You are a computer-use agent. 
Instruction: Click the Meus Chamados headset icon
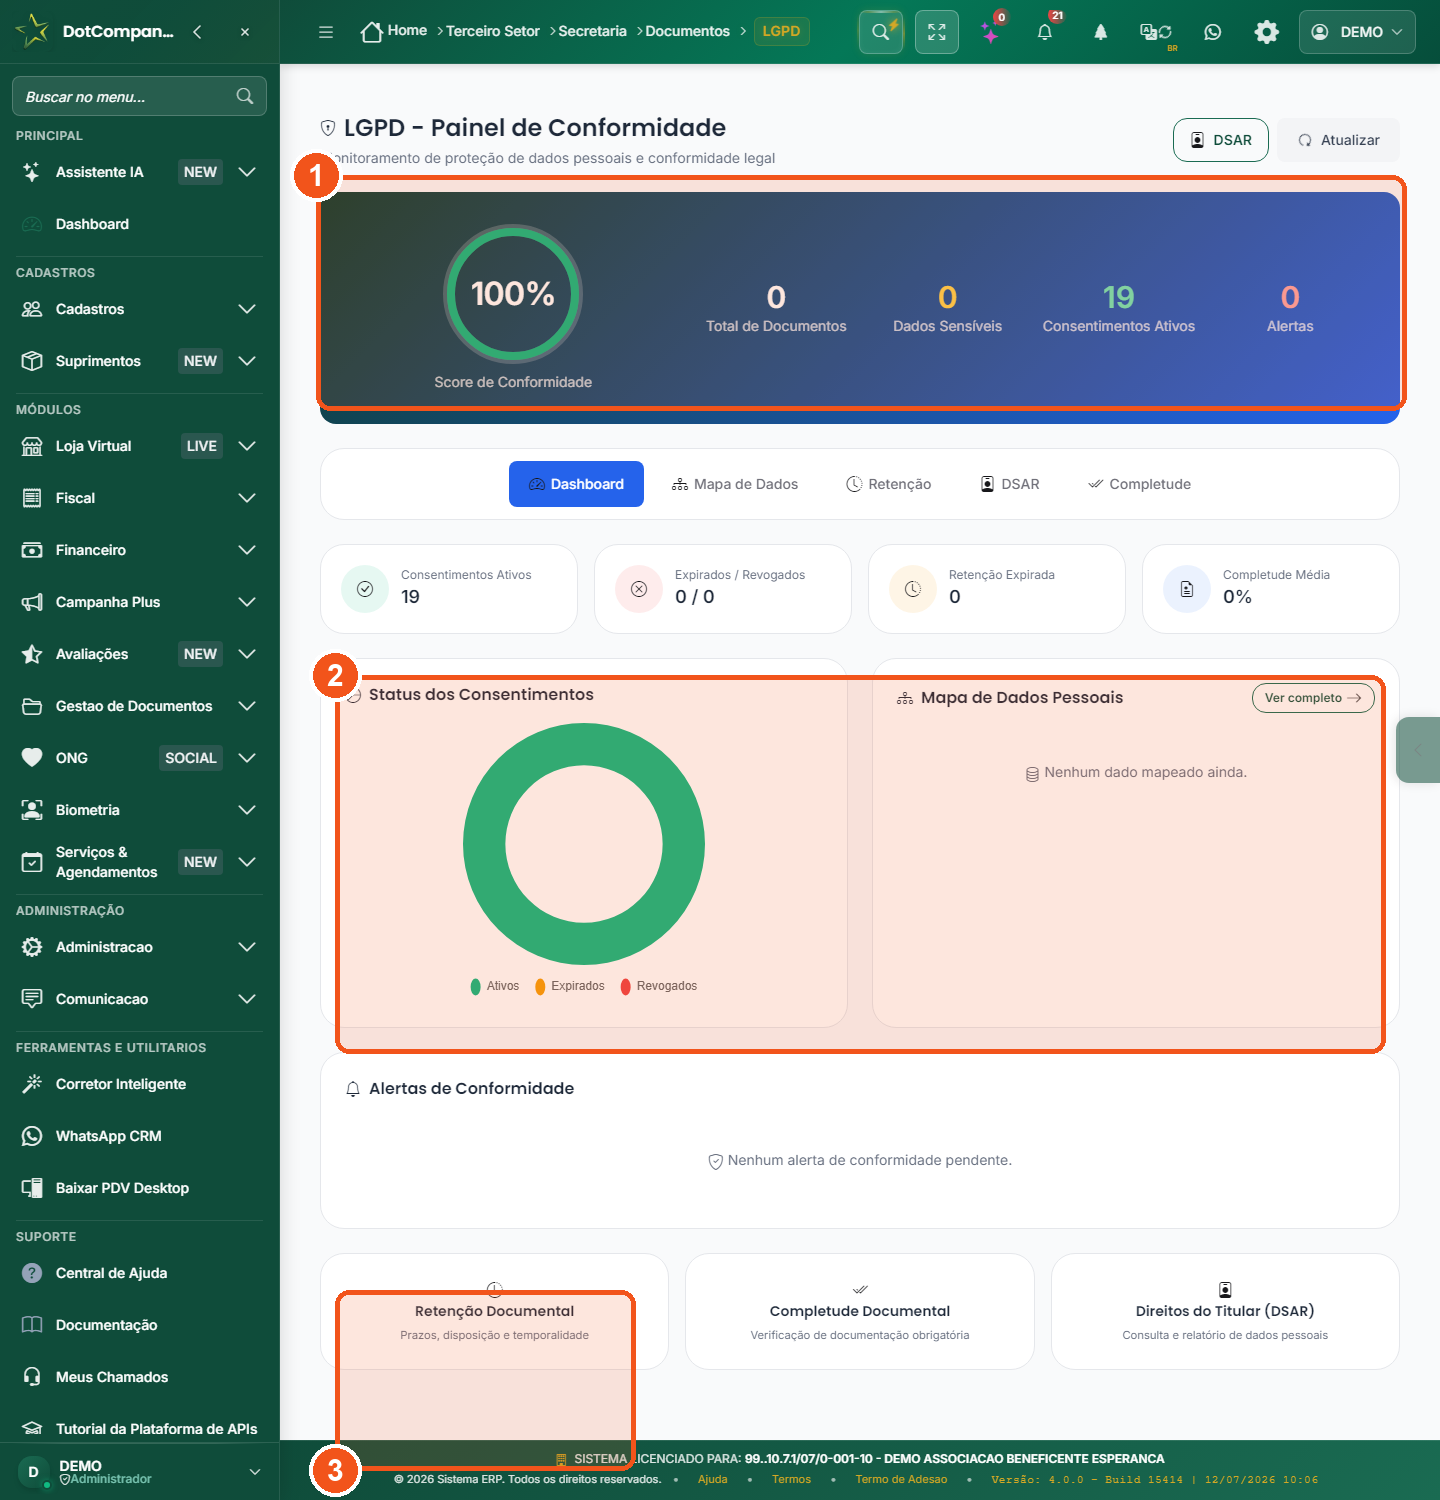pos(32,1377)
